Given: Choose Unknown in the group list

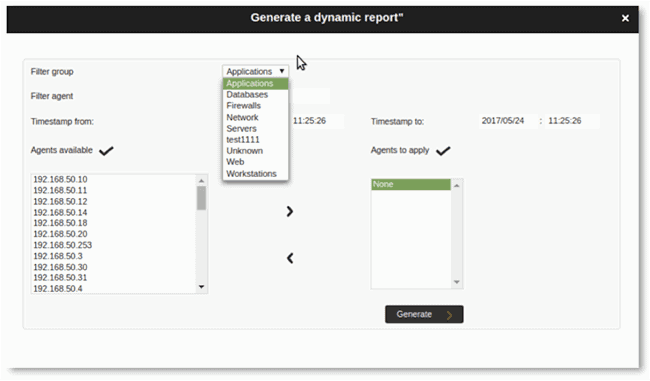Looking at the screenshot, I should [x=255, y=151].
